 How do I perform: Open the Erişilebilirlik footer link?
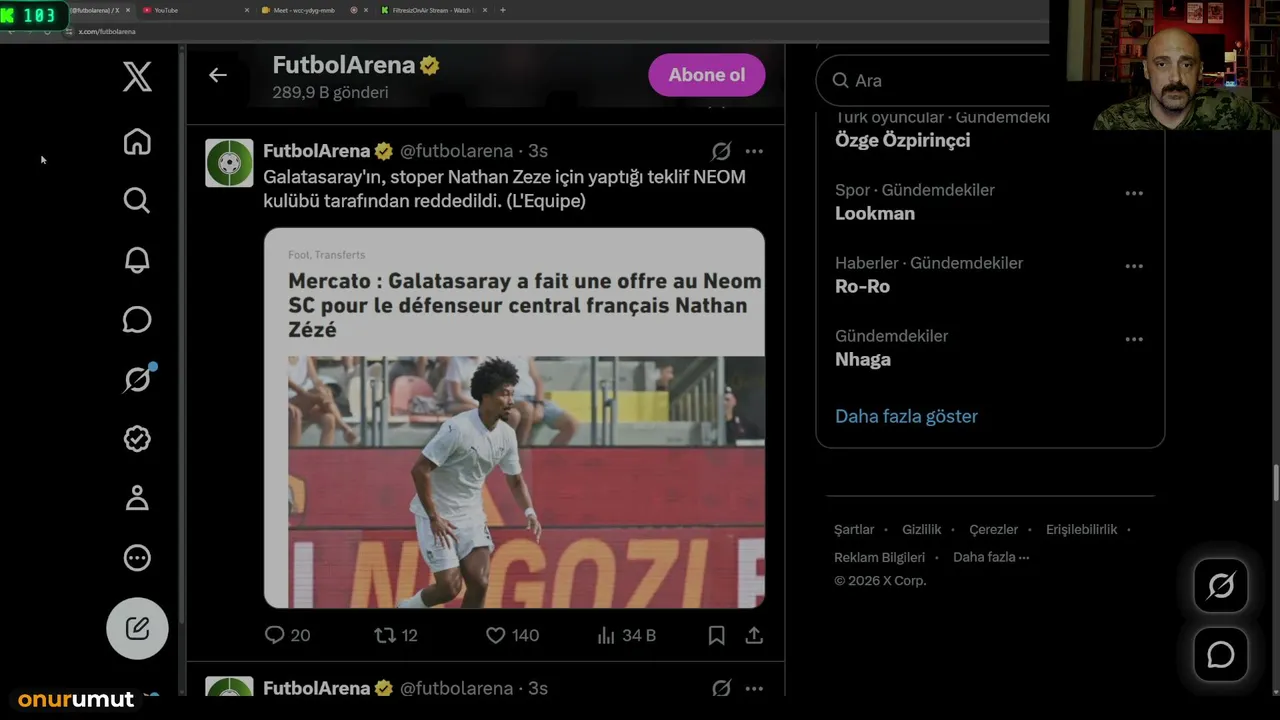1082,529
